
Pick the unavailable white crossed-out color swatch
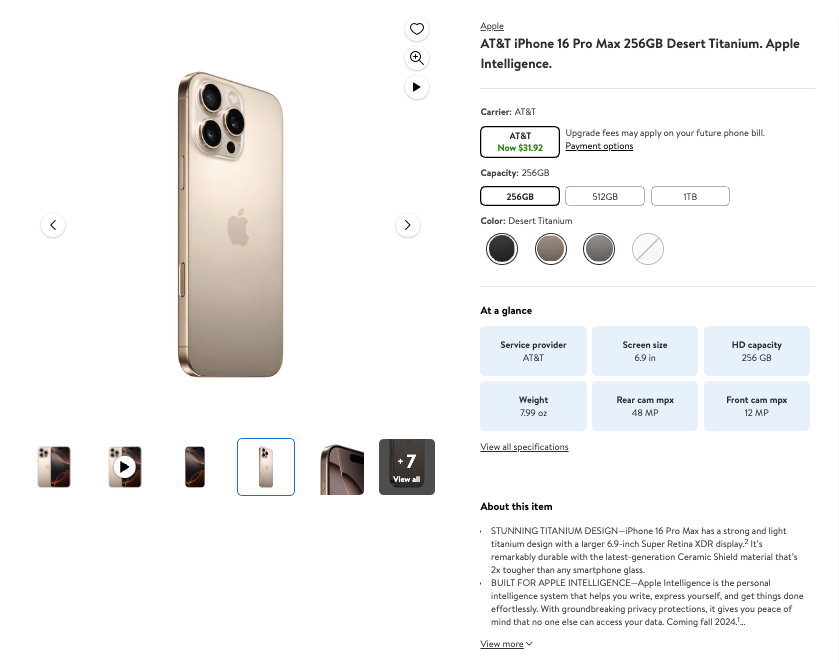648,248
